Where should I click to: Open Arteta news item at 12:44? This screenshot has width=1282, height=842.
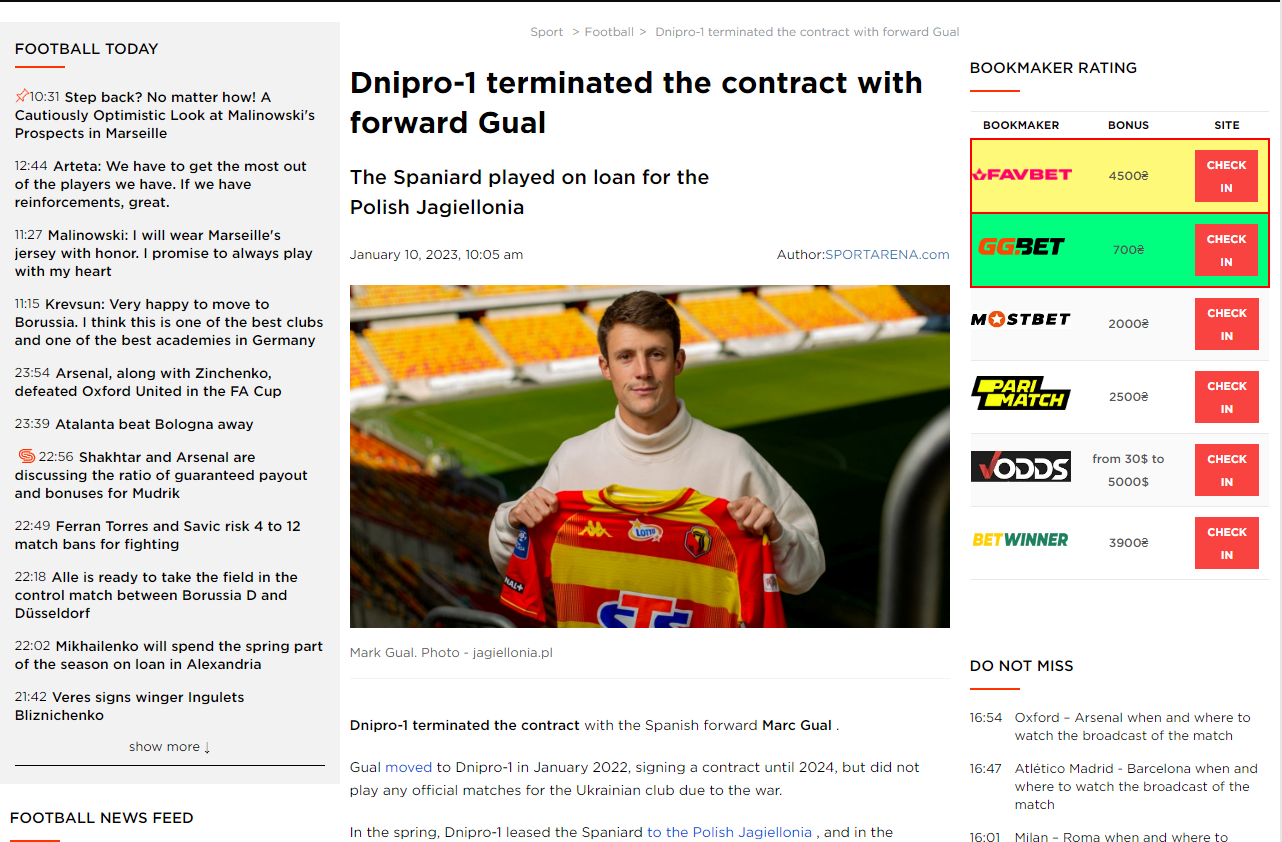coord(161,184)
